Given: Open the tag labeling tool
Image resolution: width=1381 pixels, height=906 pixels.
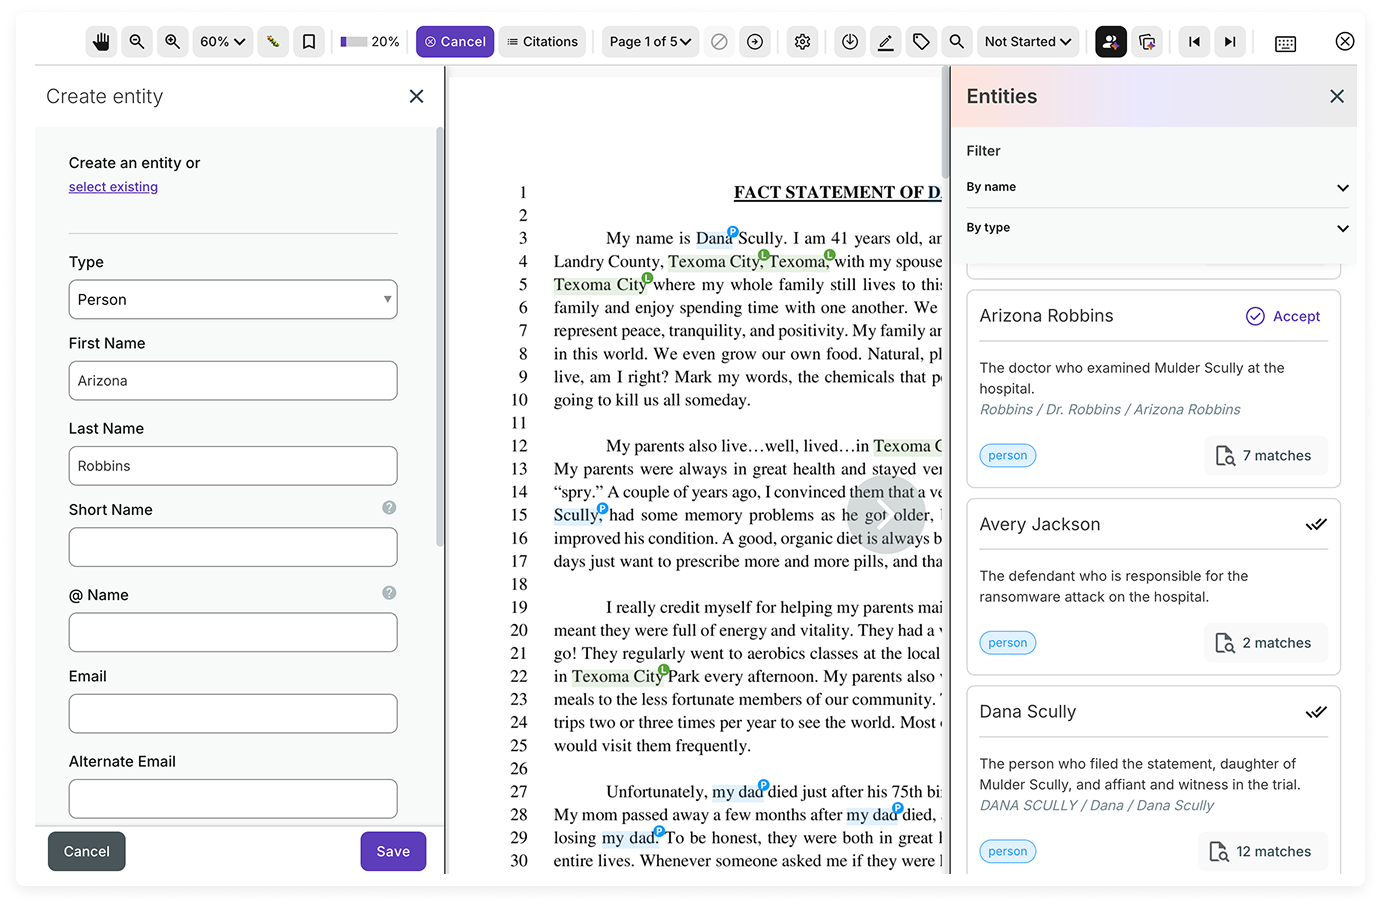Looking at the screenshot, I should click(921, 41).
